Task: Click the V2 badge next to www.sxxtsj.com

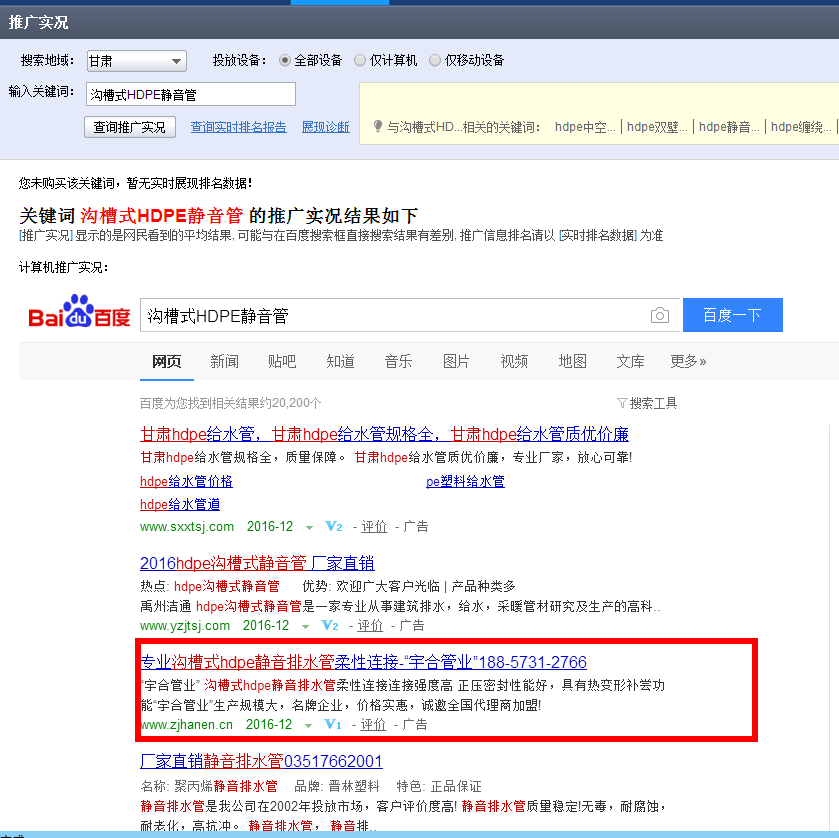Action: tap(334, 527)
